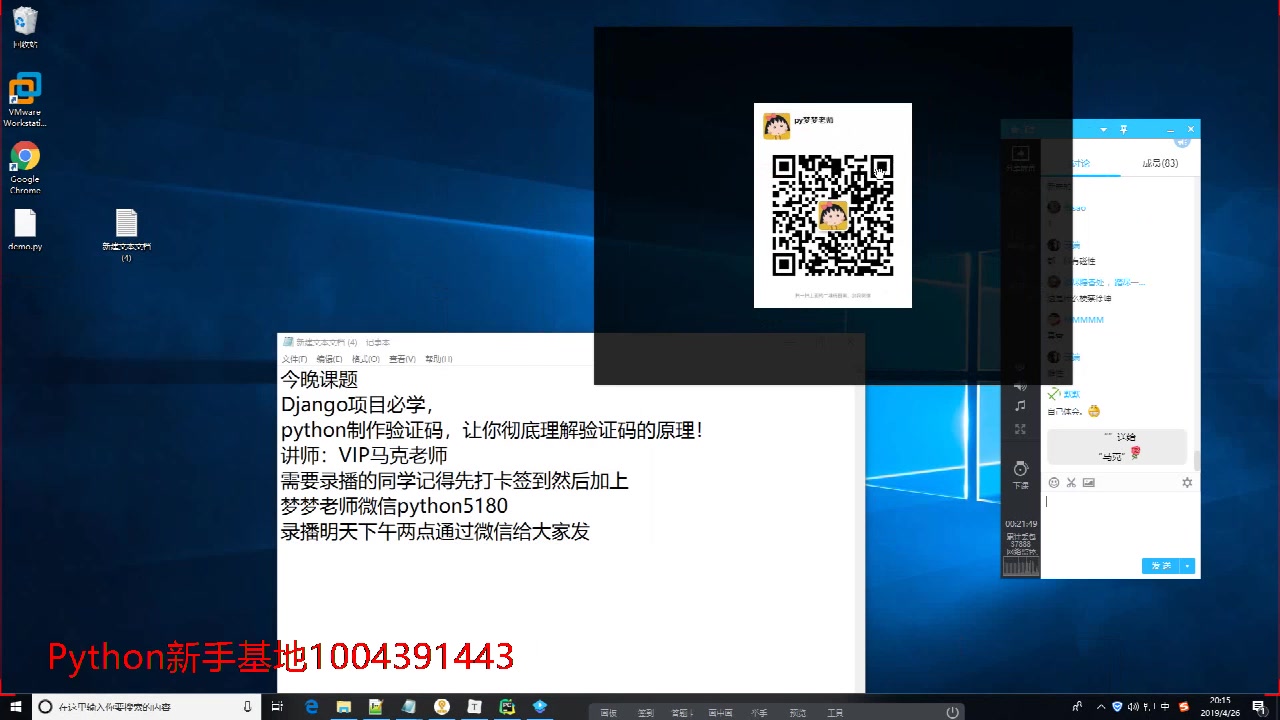This screenshot has width=1280, height=720.
Task: Click the 举手 button on the bottom toolbar
Action: pyautogui.click(x=759, y=713)
